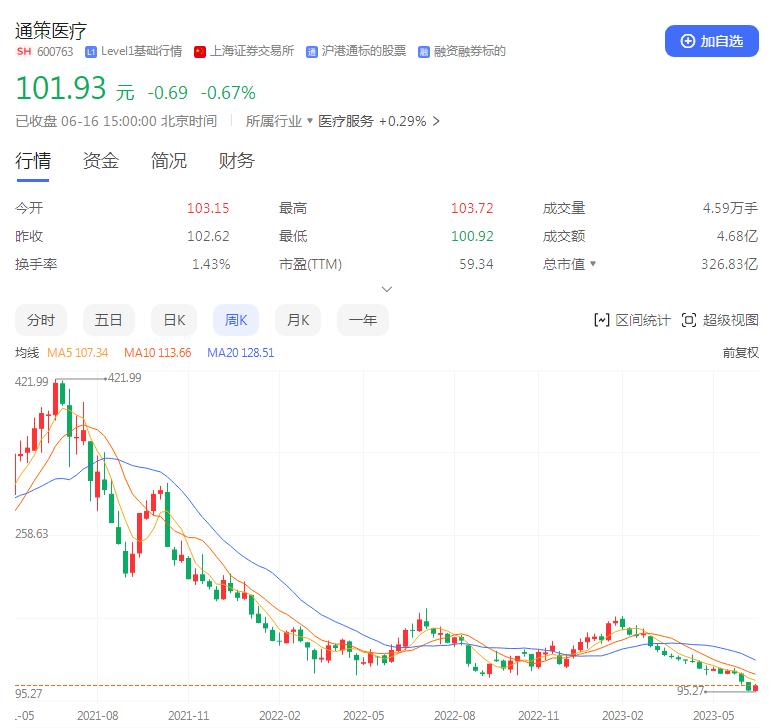Click the MA20 128.51 indicator label
The width and height of the screenshot is (776, 728).
[x=241, y=353]
